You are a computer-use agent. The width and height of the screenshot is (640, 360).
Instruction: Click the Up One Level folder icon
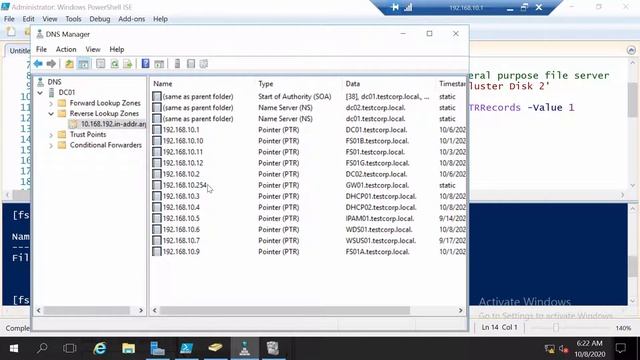coord(69,64)
